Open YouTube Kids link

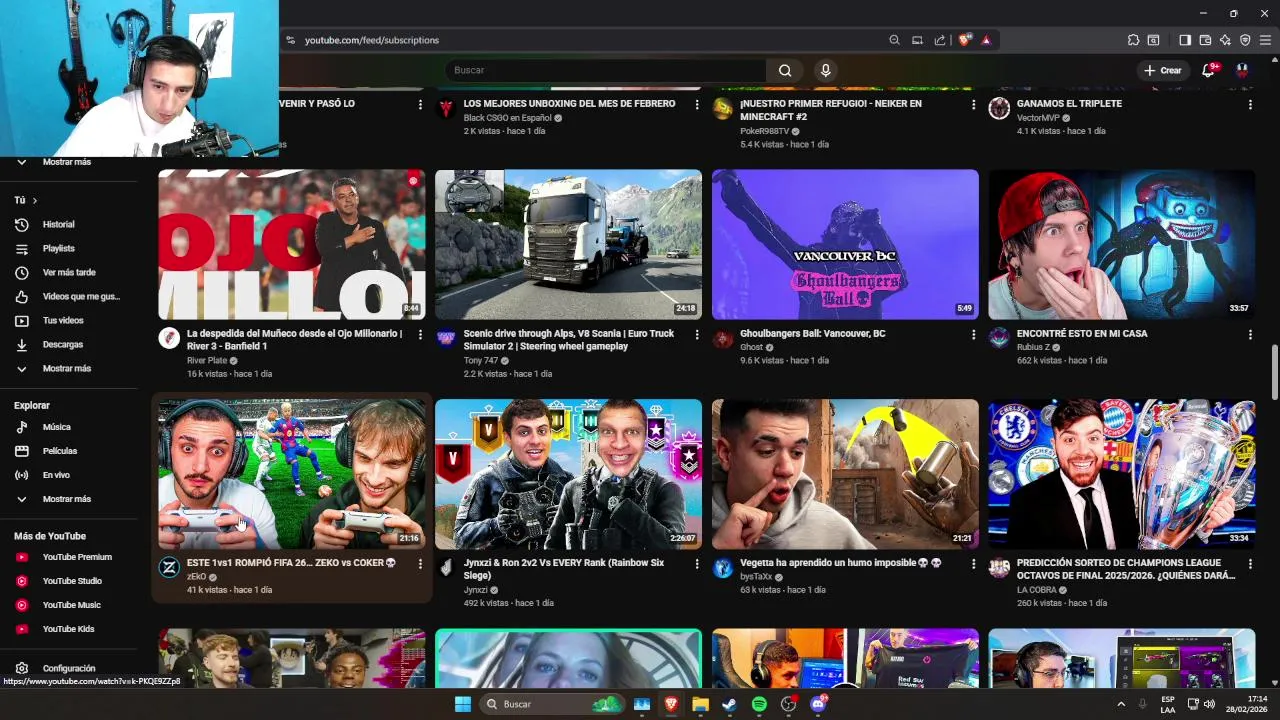point(69,629)
